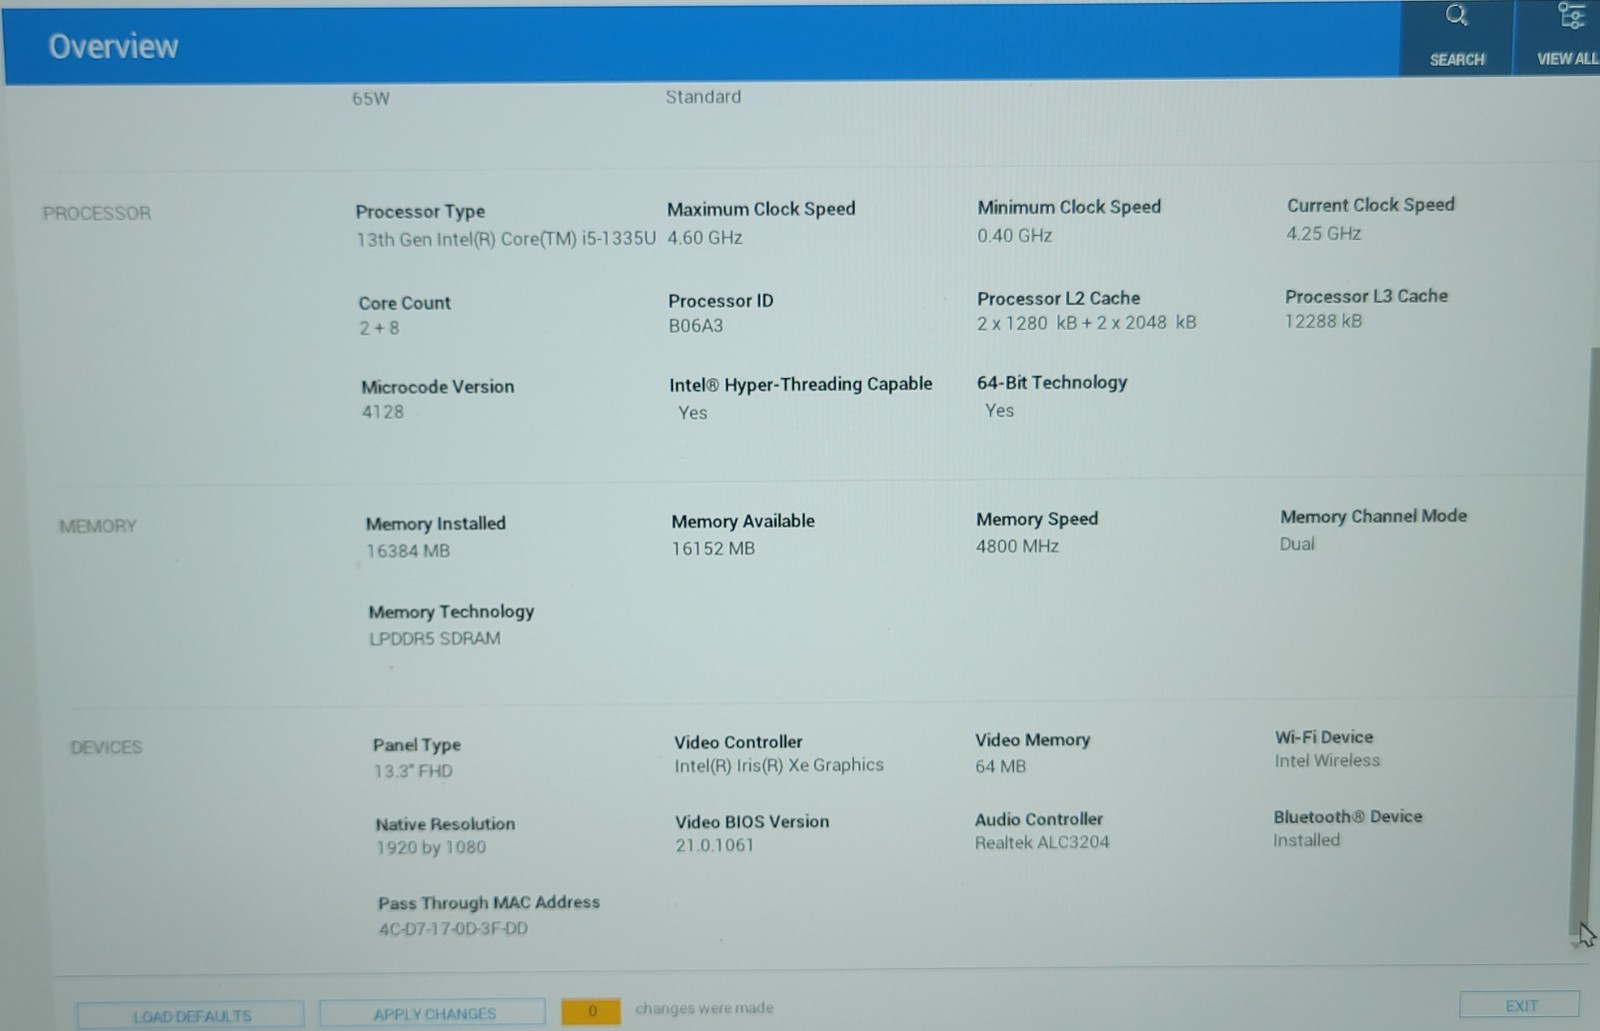Select the MAC address '4C-D7-17-0D-3F-DD'
The height and width of the screenshot is (1031, 1600).
point(453,929)
